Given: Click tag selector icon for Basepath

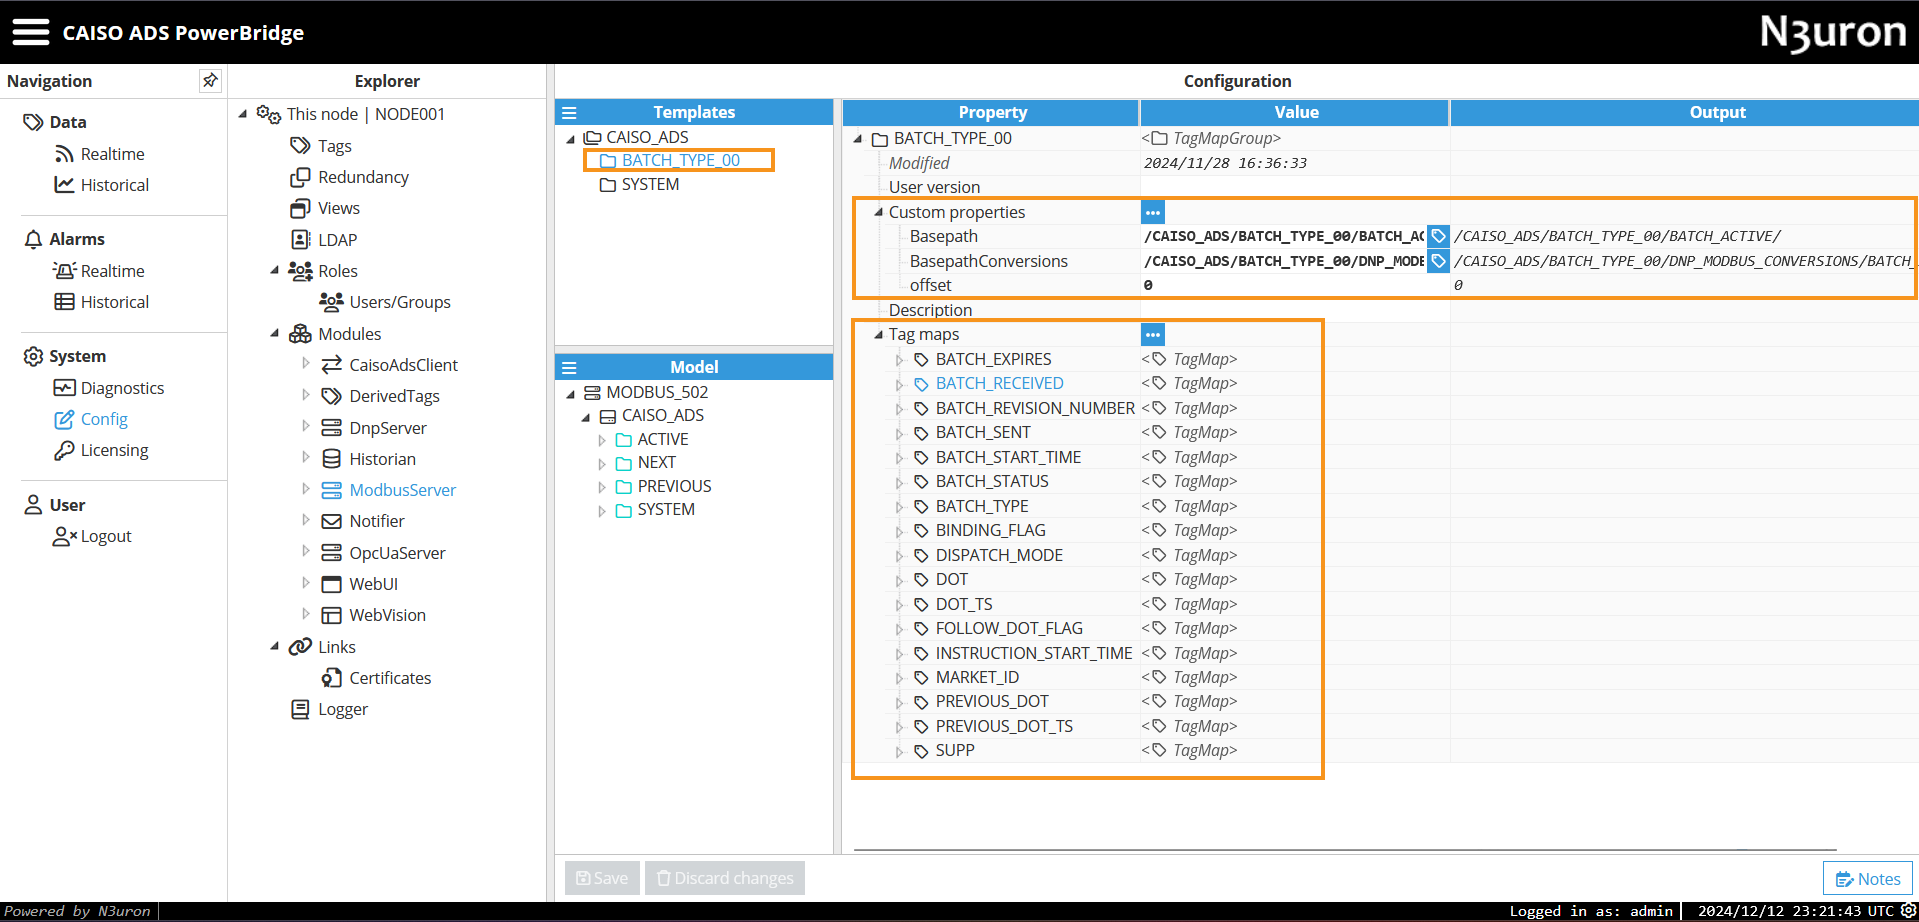Looking at the screenshot, I should 1438,237.
